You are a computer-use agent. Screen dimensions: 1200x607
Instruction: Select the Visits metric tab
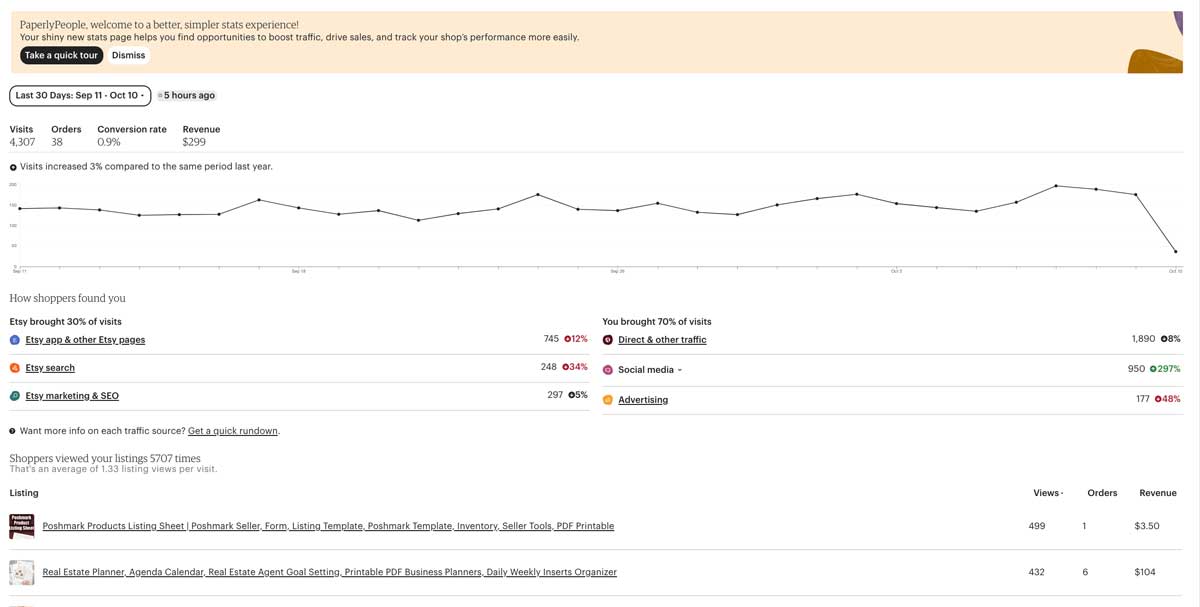[22, 136]
